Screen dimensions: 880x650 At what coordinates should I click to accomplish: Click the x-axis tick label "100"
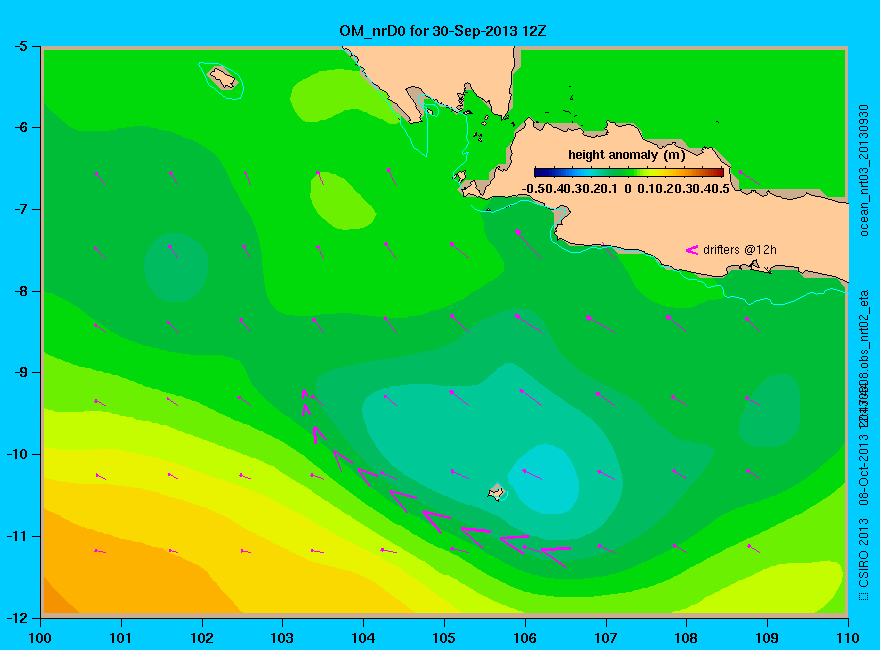coord(40,638)
